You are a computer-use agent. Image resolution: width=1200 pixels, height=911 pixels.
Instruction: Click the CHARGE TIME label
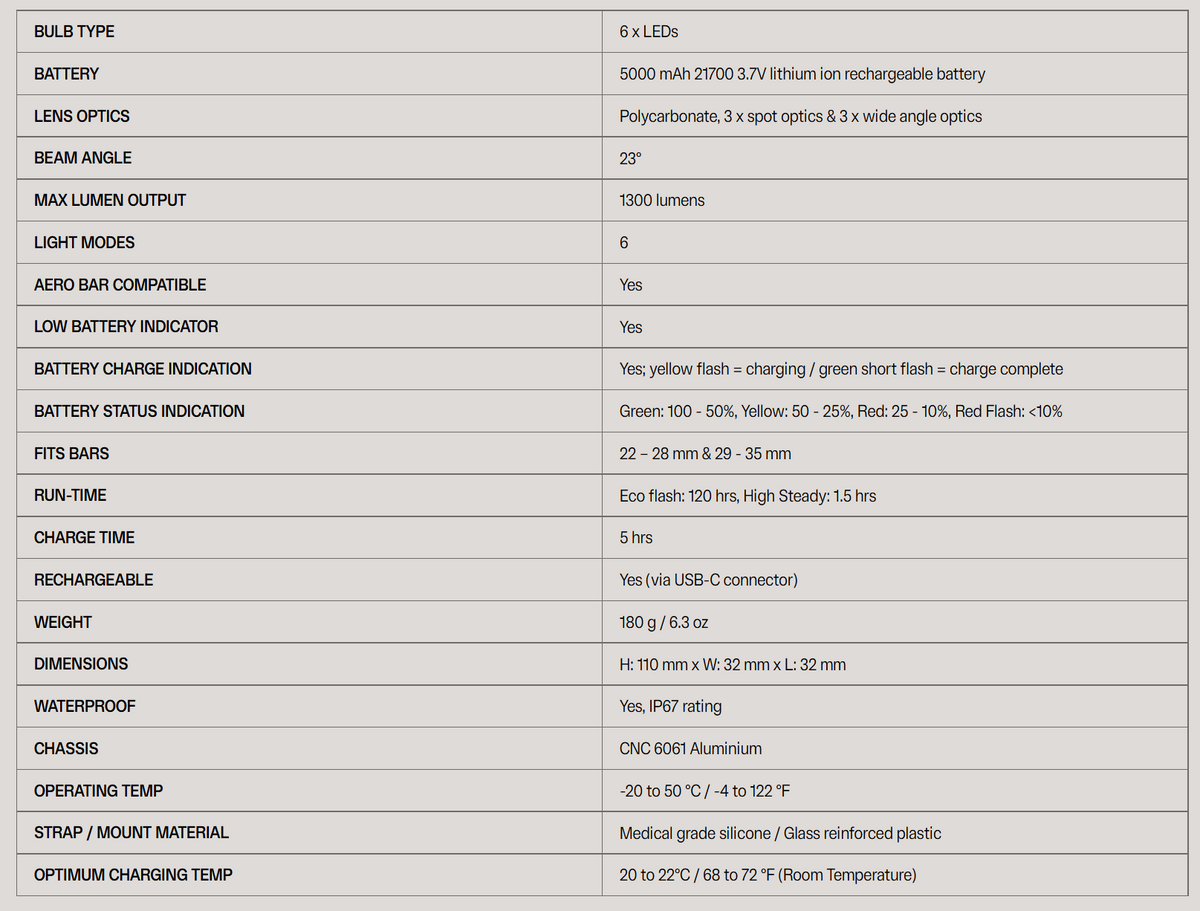84,538
